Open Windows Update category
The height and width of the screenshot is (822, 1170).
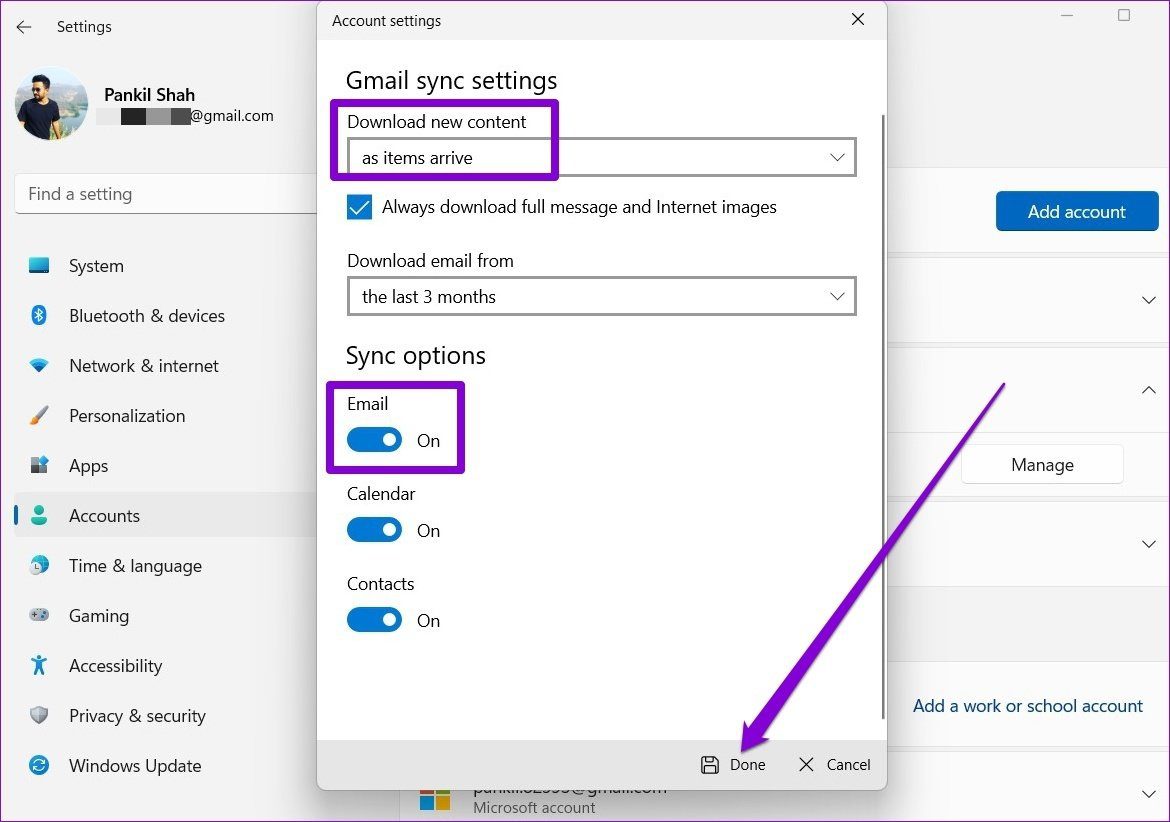pyautogui.click(x=166, y=765)
